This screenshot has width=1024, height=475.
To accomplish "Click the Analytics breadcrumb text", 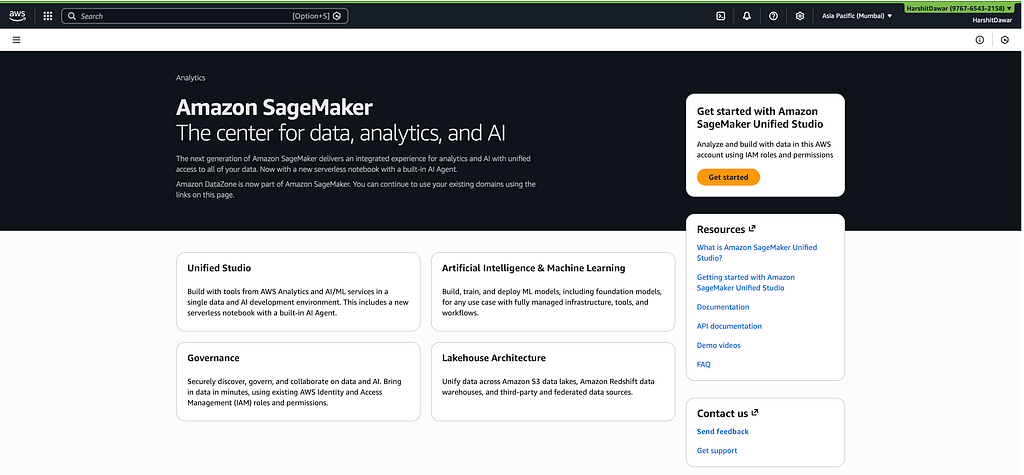I will (191, 78).
